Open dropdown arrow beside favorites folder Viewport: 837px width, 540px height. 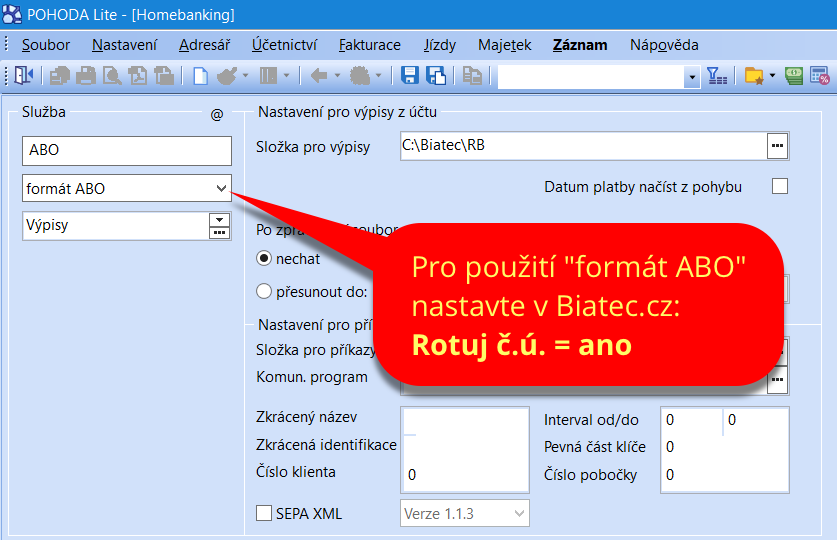pos(772,76)
